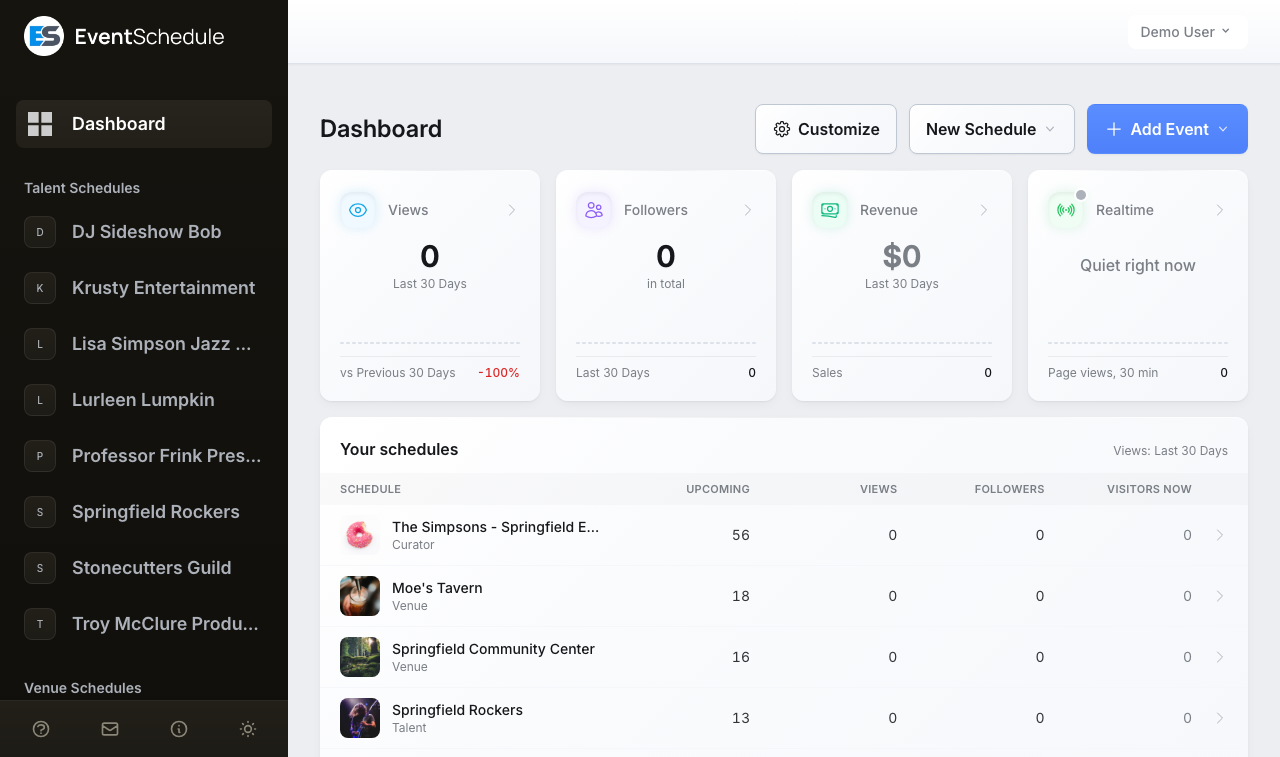The height and width of the screenshot is (757, 1280).
Task: Open Springfield Rockers name in schedules table
Action: [457, 710]
